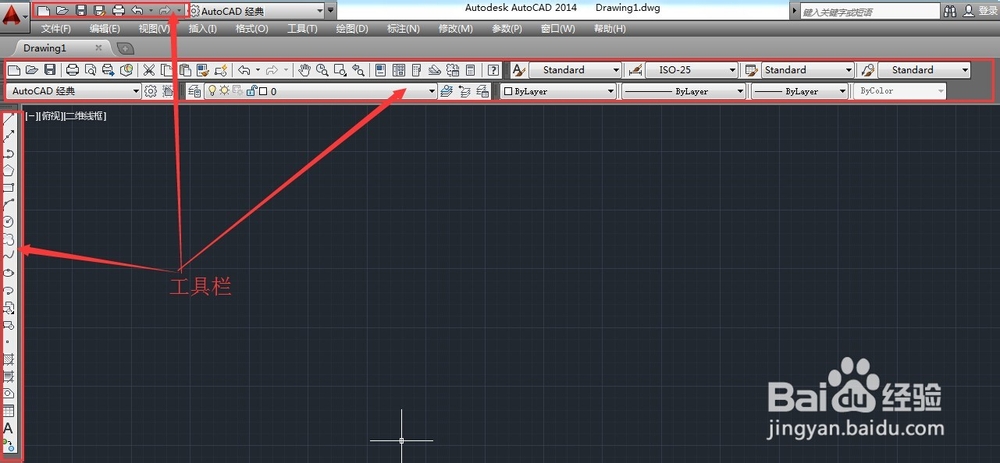Open the 视图(V) menu

click(155, 29)
